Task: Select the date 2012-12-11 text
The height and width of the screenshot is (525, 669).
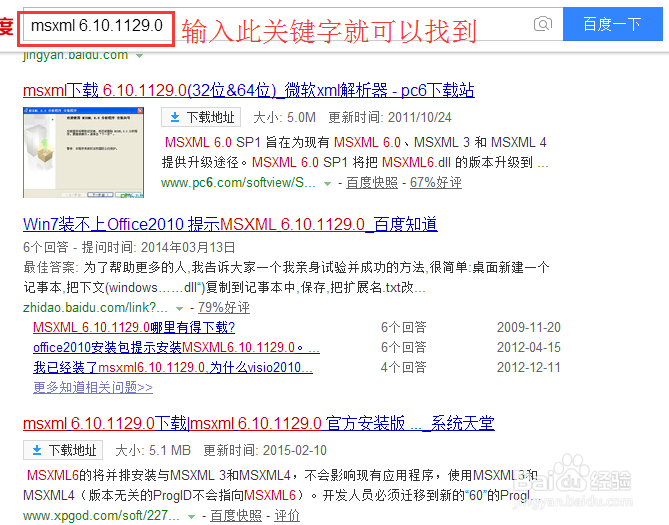Action: tap(529, 368)
